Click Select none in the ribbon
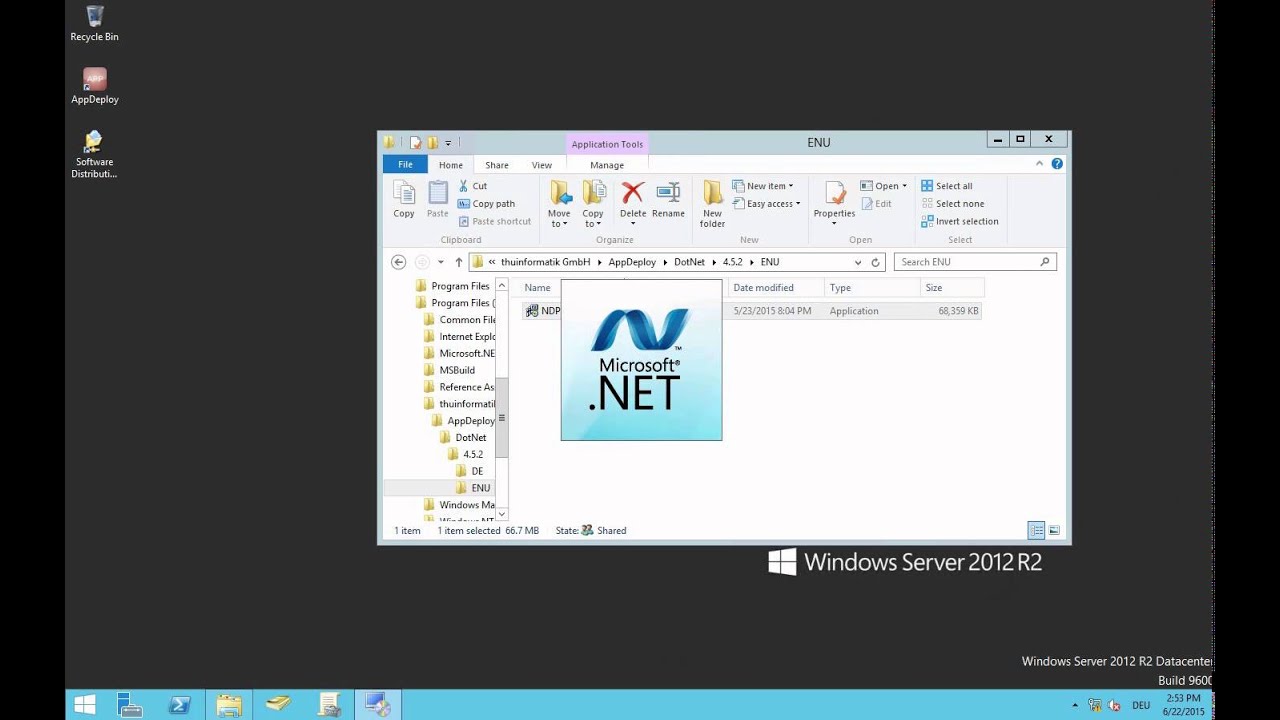 (x=953, y=204)
